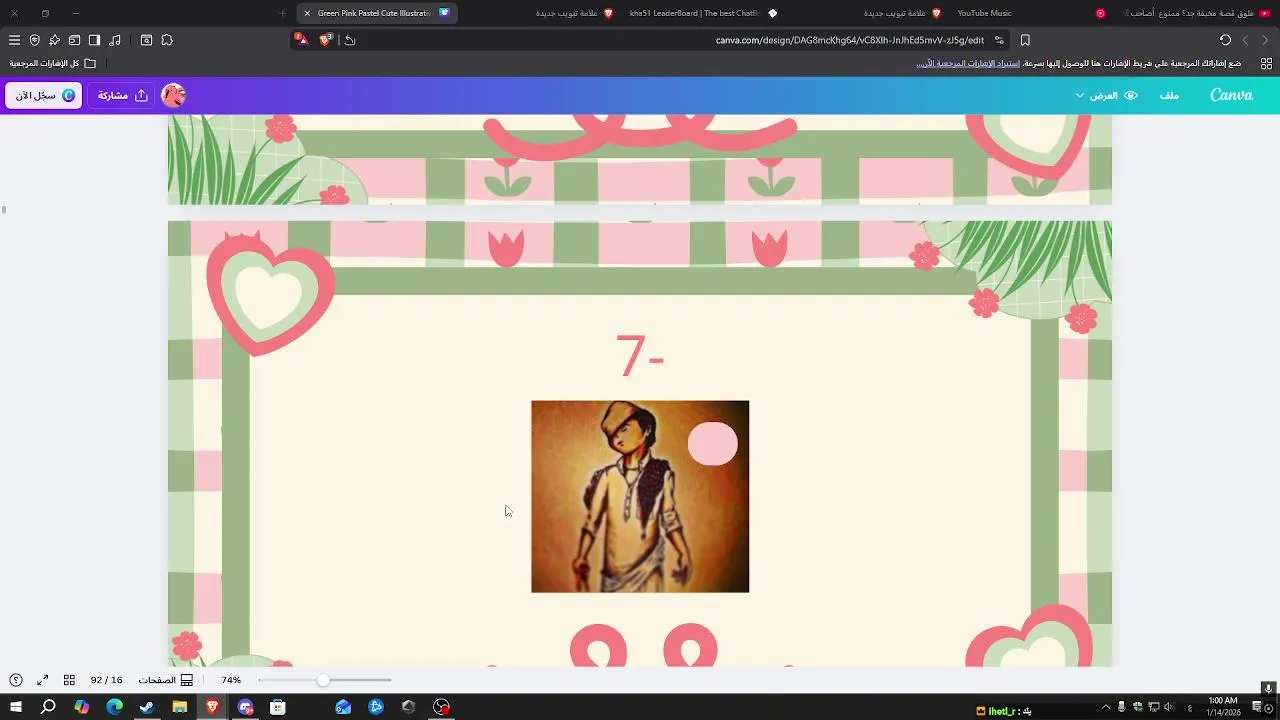Open the browser wallet icon
Screen dimensions: 1280x720
pyautogui.click(x=74, y=40)
